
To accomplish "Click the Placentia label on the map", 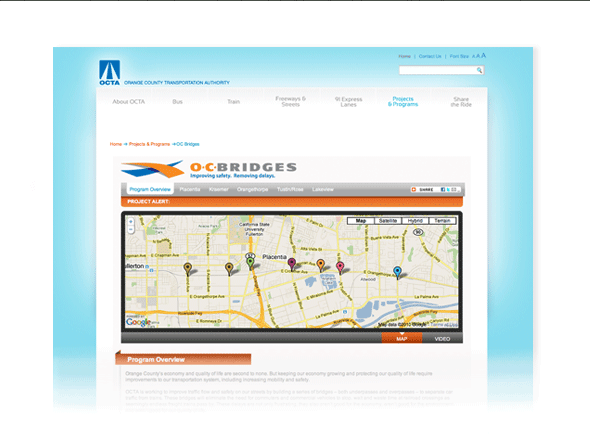I will 274,257.
